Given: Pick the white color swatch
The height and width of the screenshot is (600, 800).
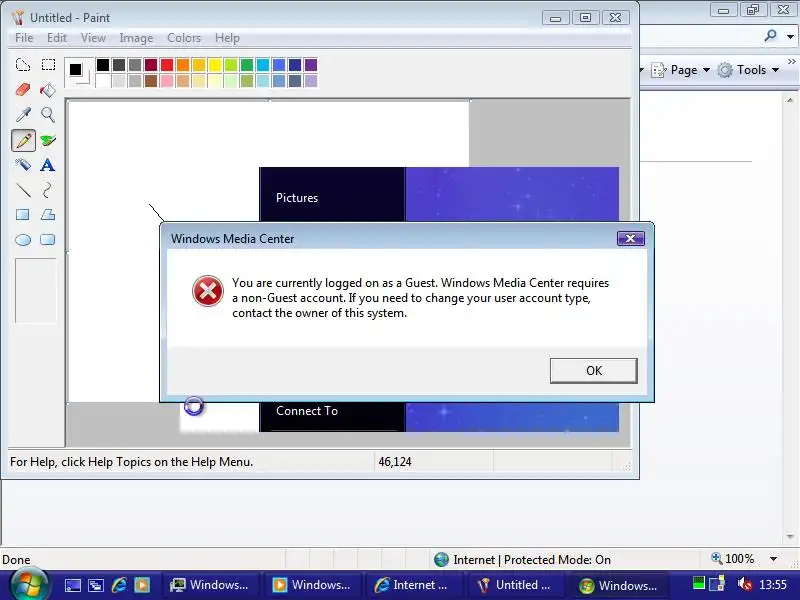Looking at the screenshot, I should (103, 81).
